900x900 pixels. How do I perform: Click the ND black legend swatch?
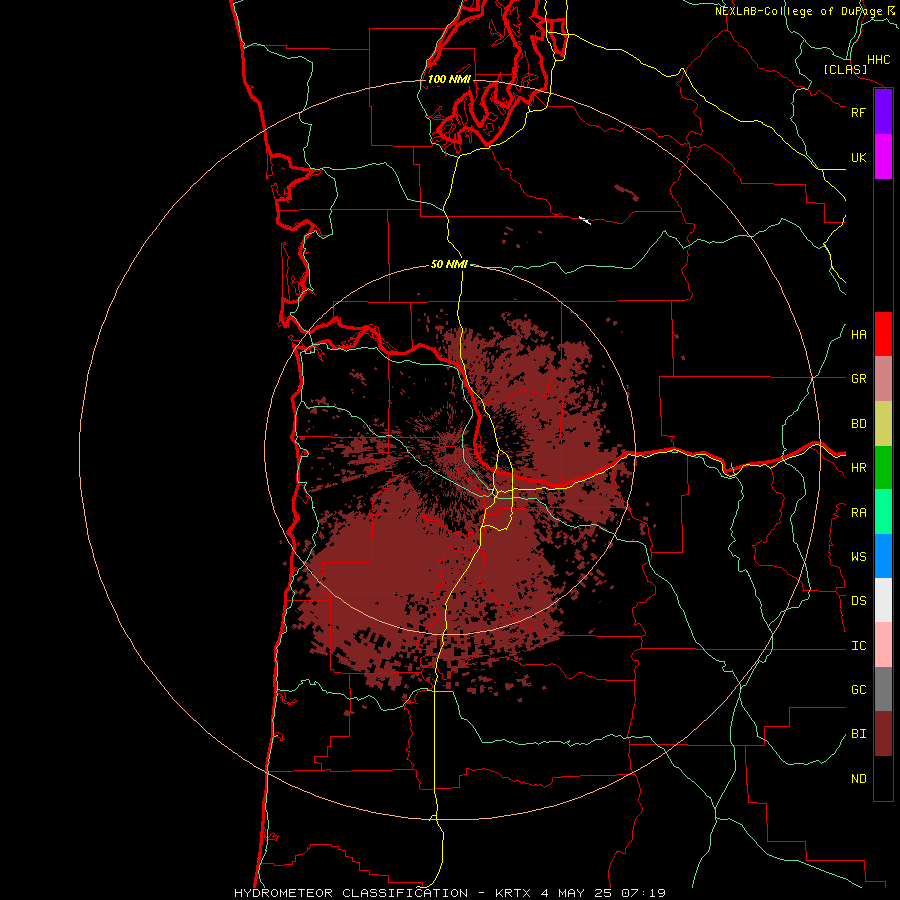883,778
